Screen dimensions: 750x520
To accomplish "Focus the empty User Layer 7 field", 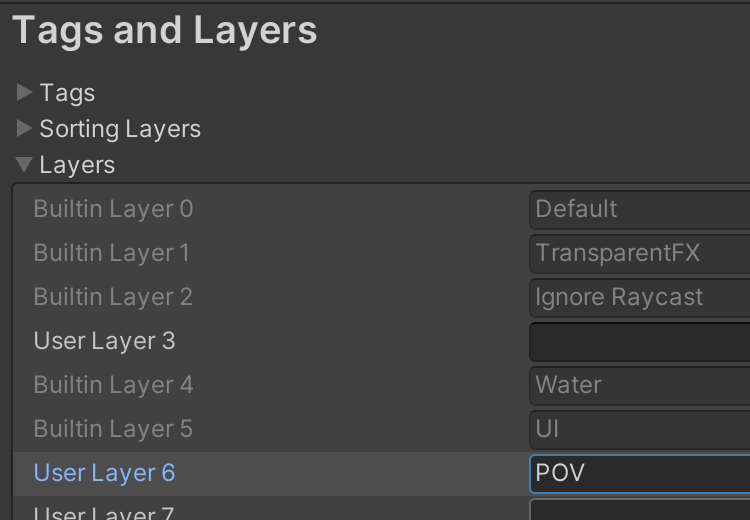I will 640,512.
